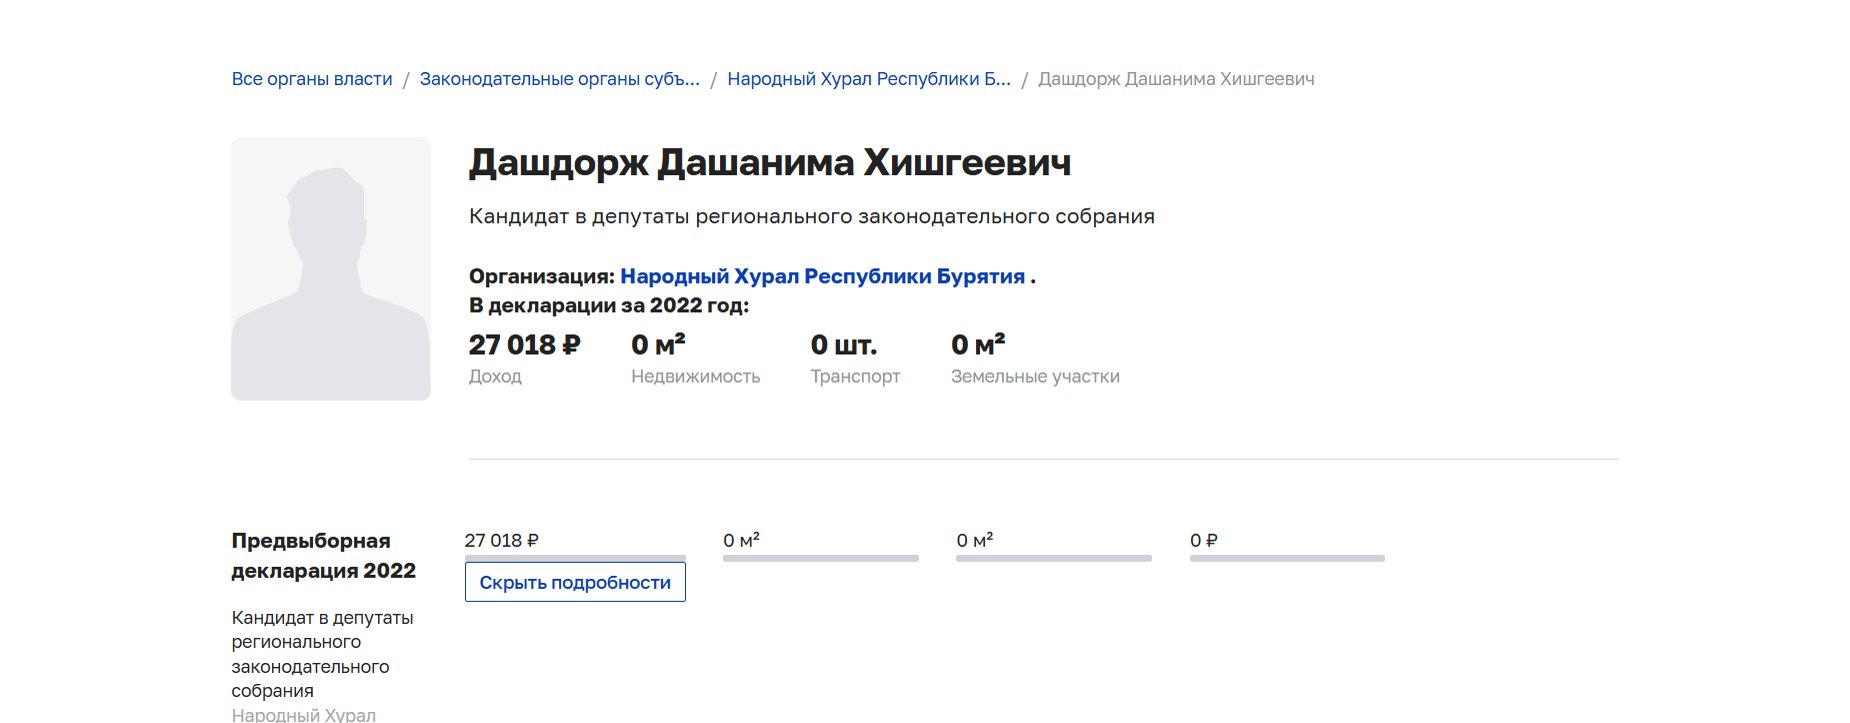1850x723 pixels.
Task: Click the progress bar under '0 ₽'
Action: (x=1287, y=558)
